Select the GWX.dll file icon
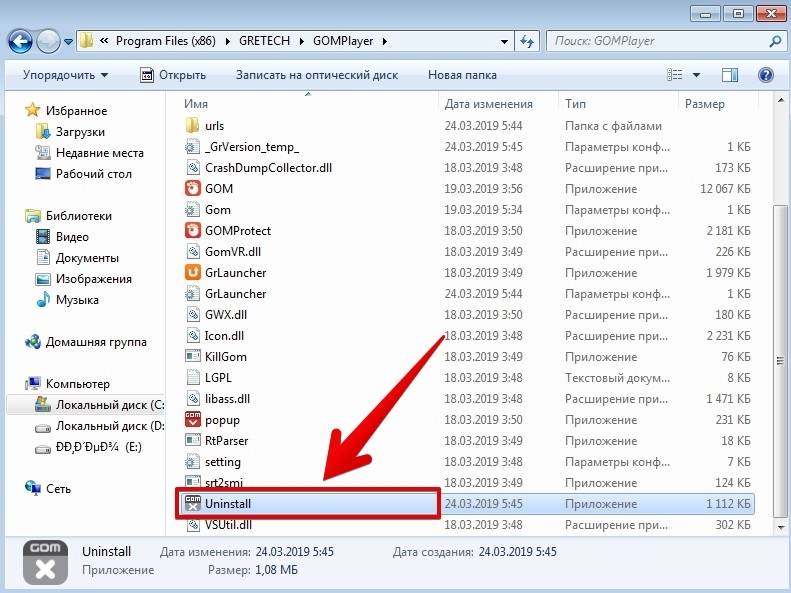791x593 pixels. pyautogui.click(x=192, y=315)
